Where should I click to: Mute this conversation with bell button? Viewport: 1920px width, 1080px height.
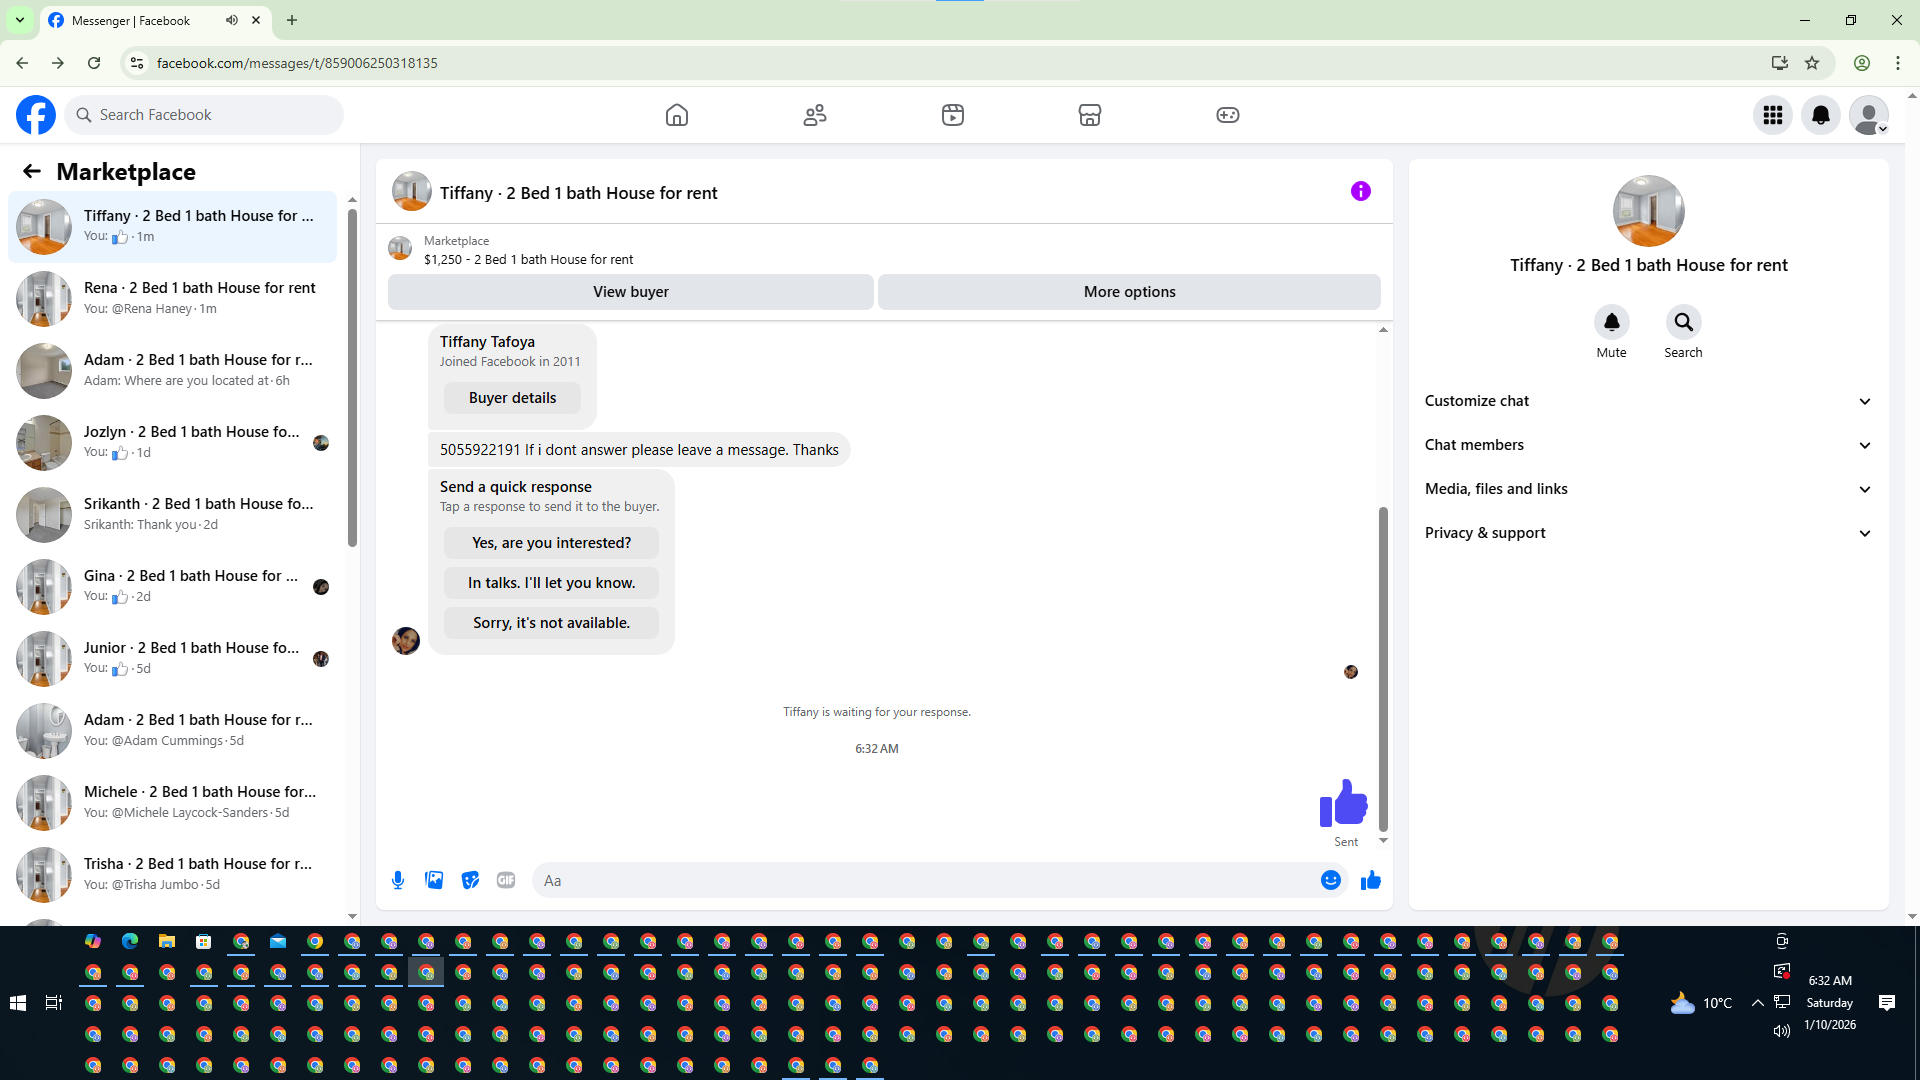pyautogui.click(x=1611, y=322)
